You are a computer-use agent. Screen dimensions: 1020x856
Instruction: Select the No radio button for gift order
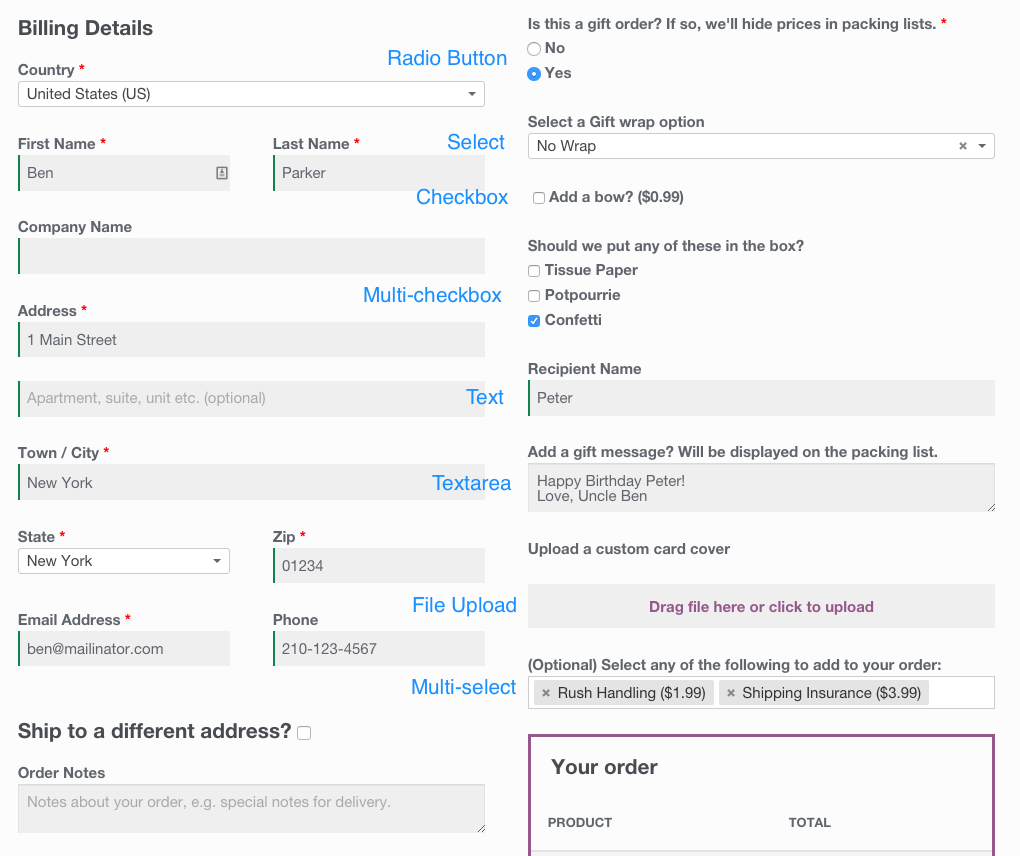click(534, 49)
